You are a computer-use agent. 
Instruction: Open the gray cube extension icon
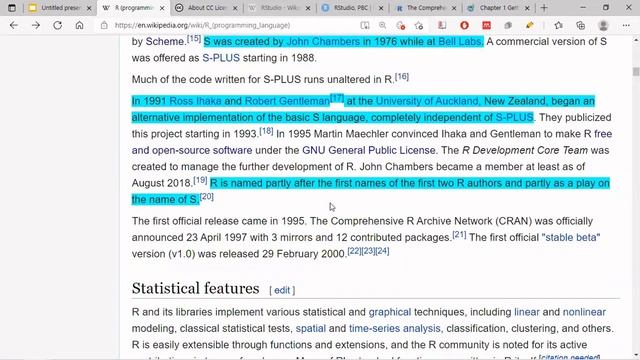tap(508, 25)
